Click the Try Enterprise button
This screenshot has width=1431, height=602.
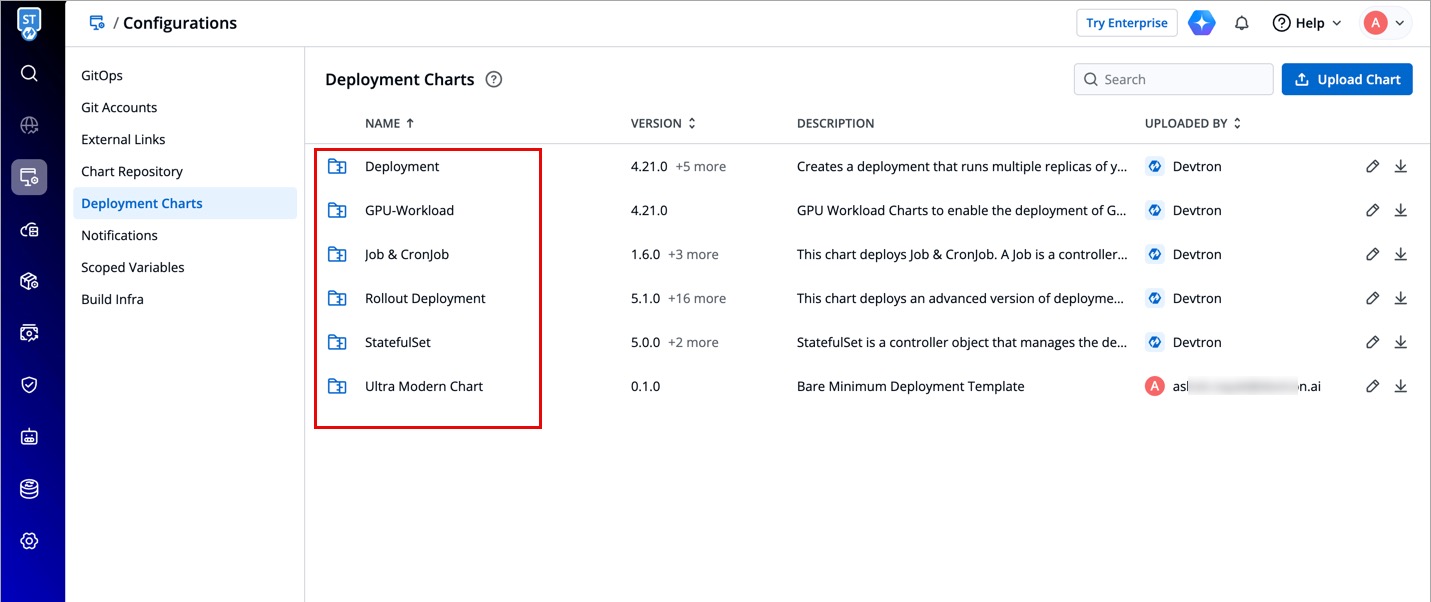click(x=1126, y=23)
